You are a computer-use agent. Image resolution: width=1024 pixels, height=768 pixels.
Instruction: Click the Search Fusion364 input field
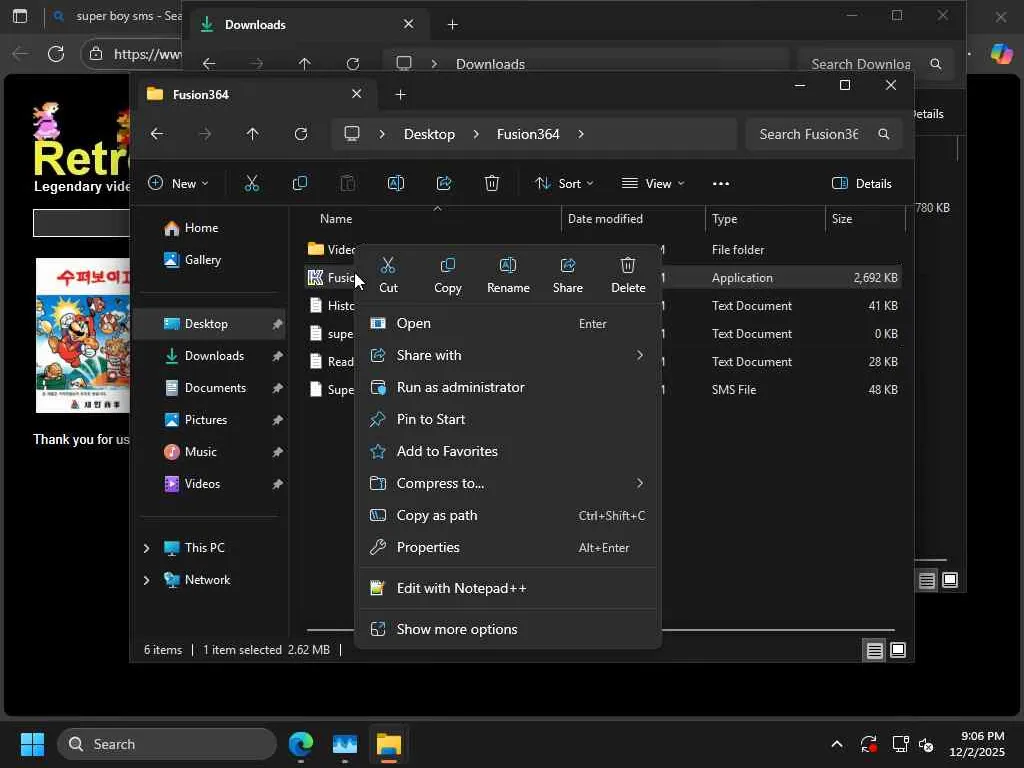point(808,134)
